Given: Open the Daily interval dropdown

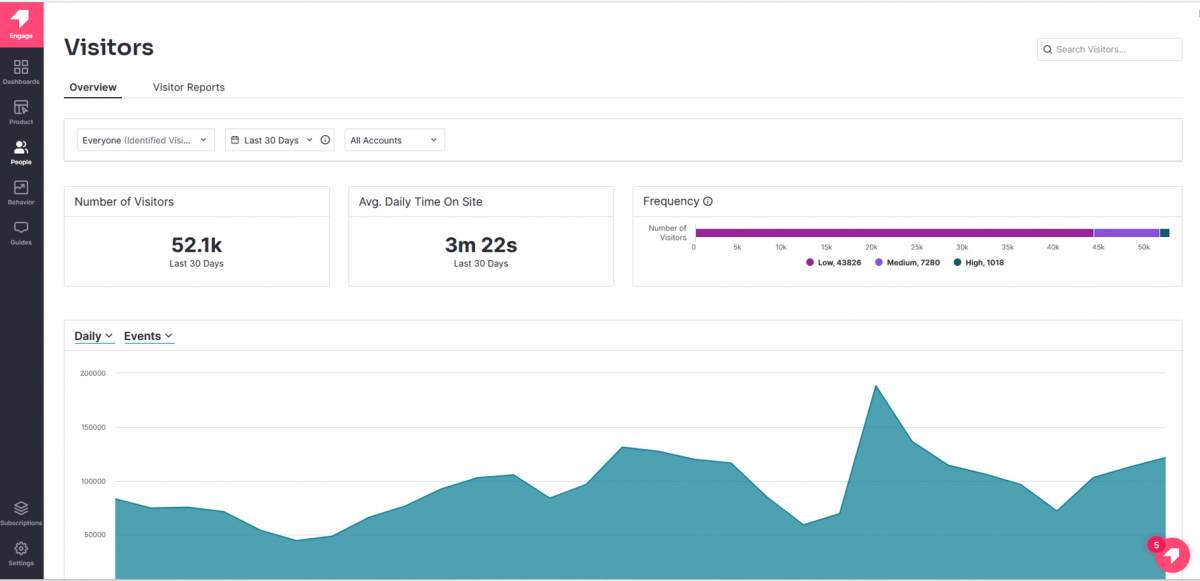Looking at the screenshot, I should pyautogui.click(x=94, y=336).
